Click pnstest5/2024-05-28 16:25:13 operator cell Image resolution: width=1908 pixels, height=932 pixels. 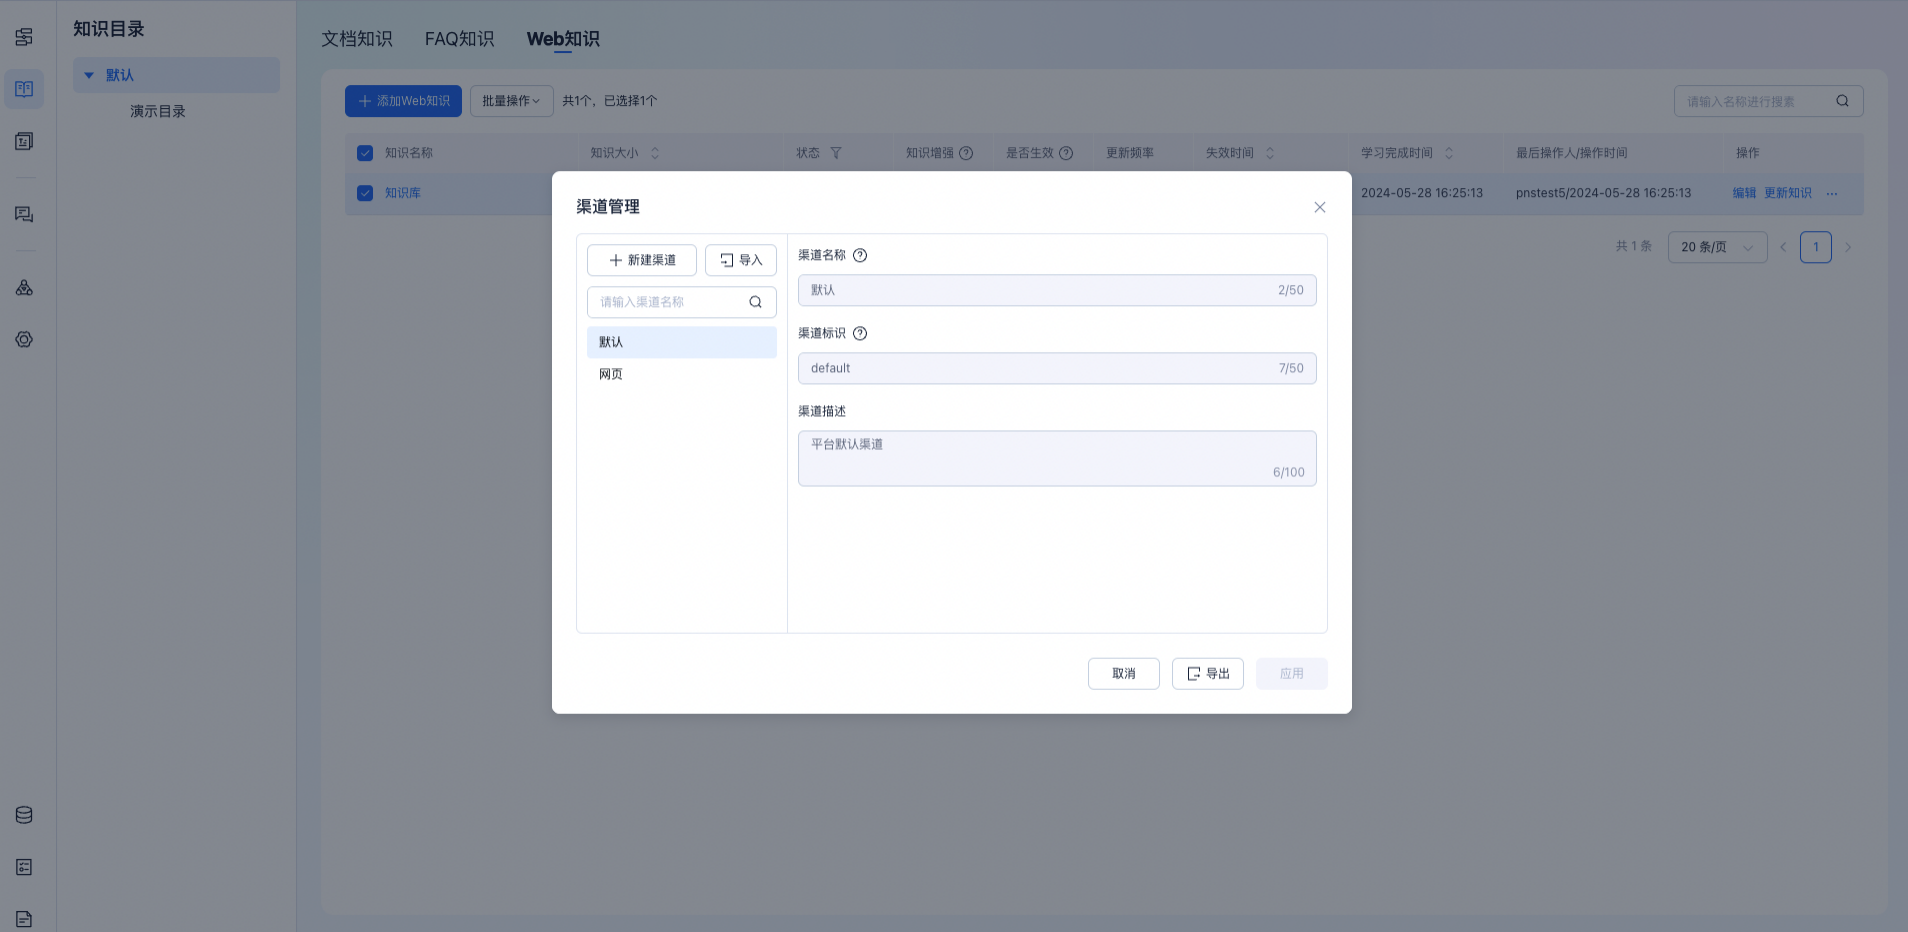click(1603, 193)
